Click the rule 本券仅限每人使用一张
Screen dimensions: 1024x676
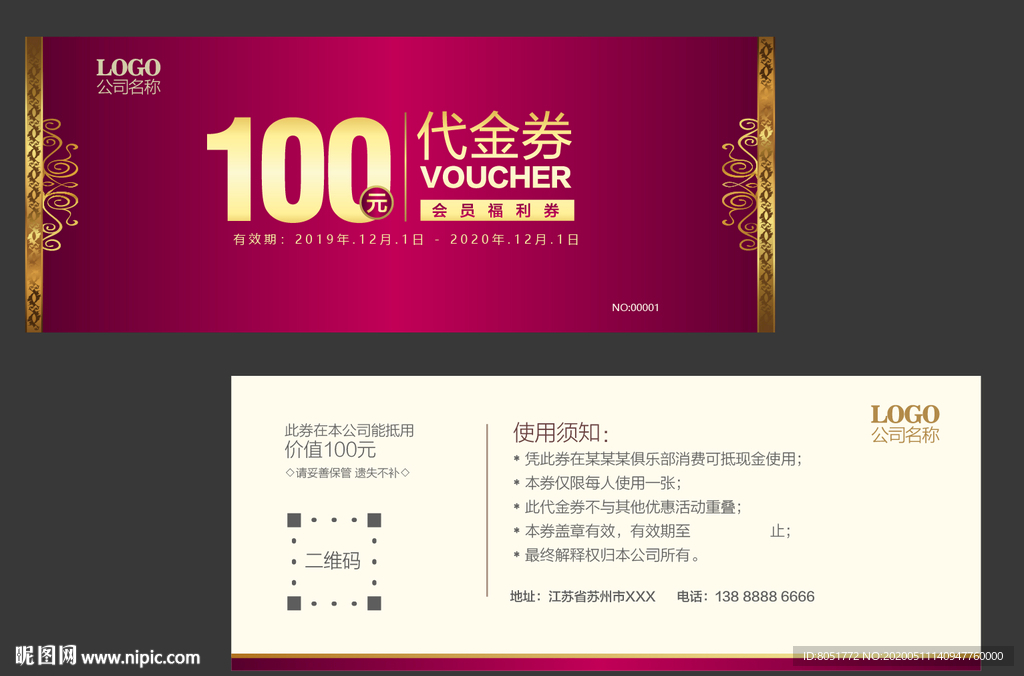(x=598, y=483)
